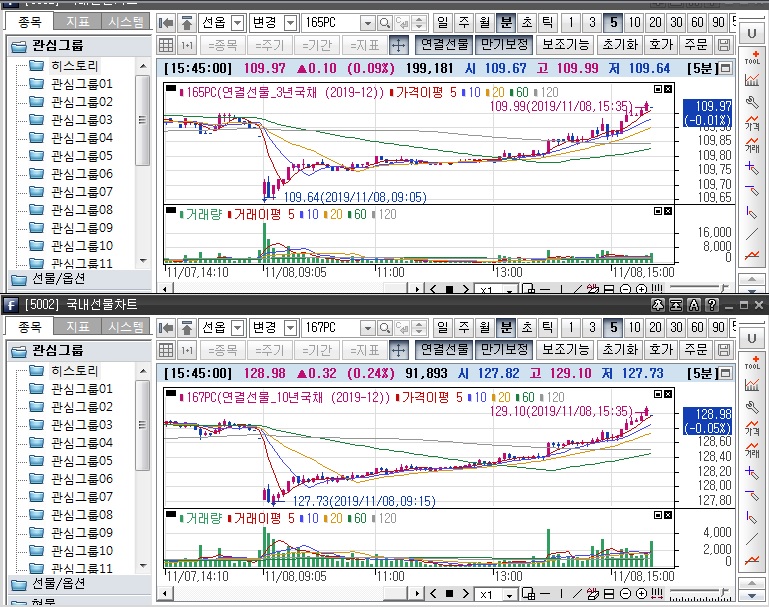Toggle 만기보정 in the 165PC window
This screenshot has height=607, width=769.
point(504,45)
